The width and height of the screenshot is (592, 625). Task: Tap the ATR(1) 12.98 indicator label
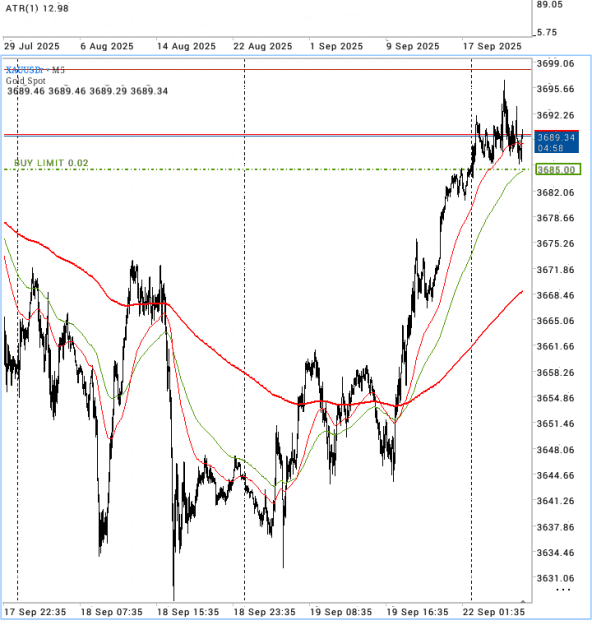point(37,8)
